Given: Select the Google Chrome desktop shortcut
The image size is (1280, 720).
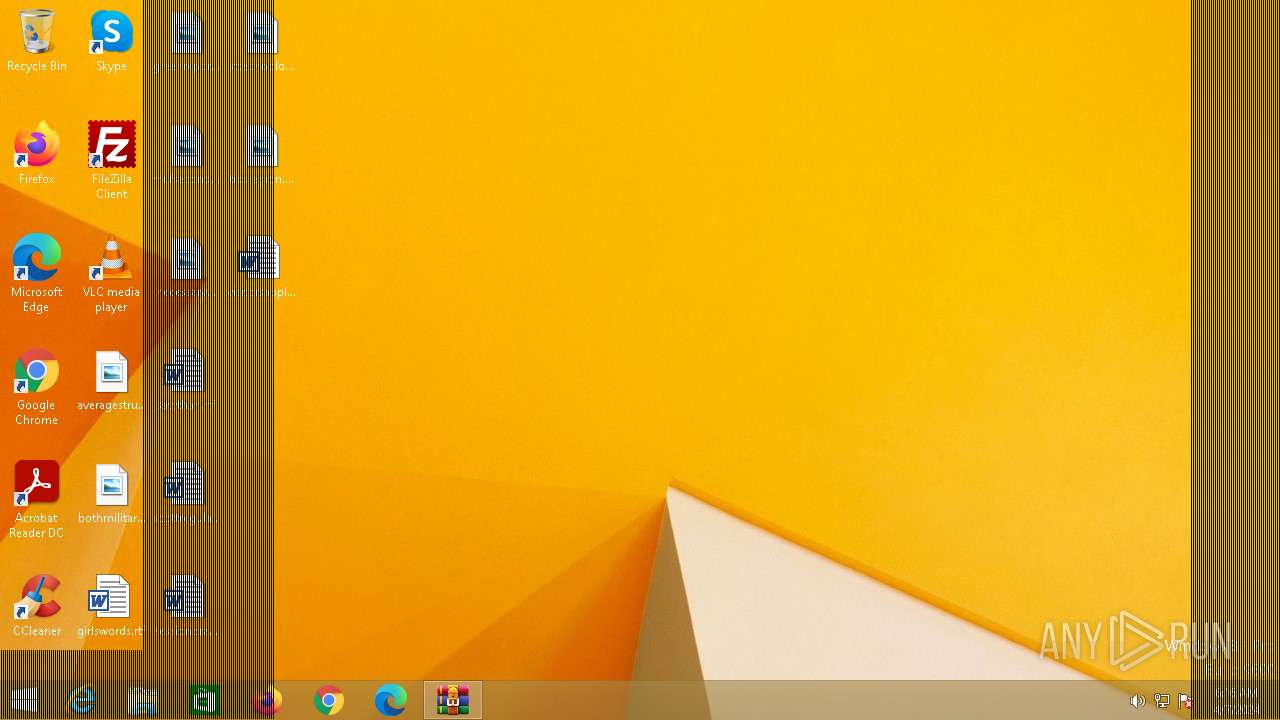Looking at the screenshot, I should 36,387.
